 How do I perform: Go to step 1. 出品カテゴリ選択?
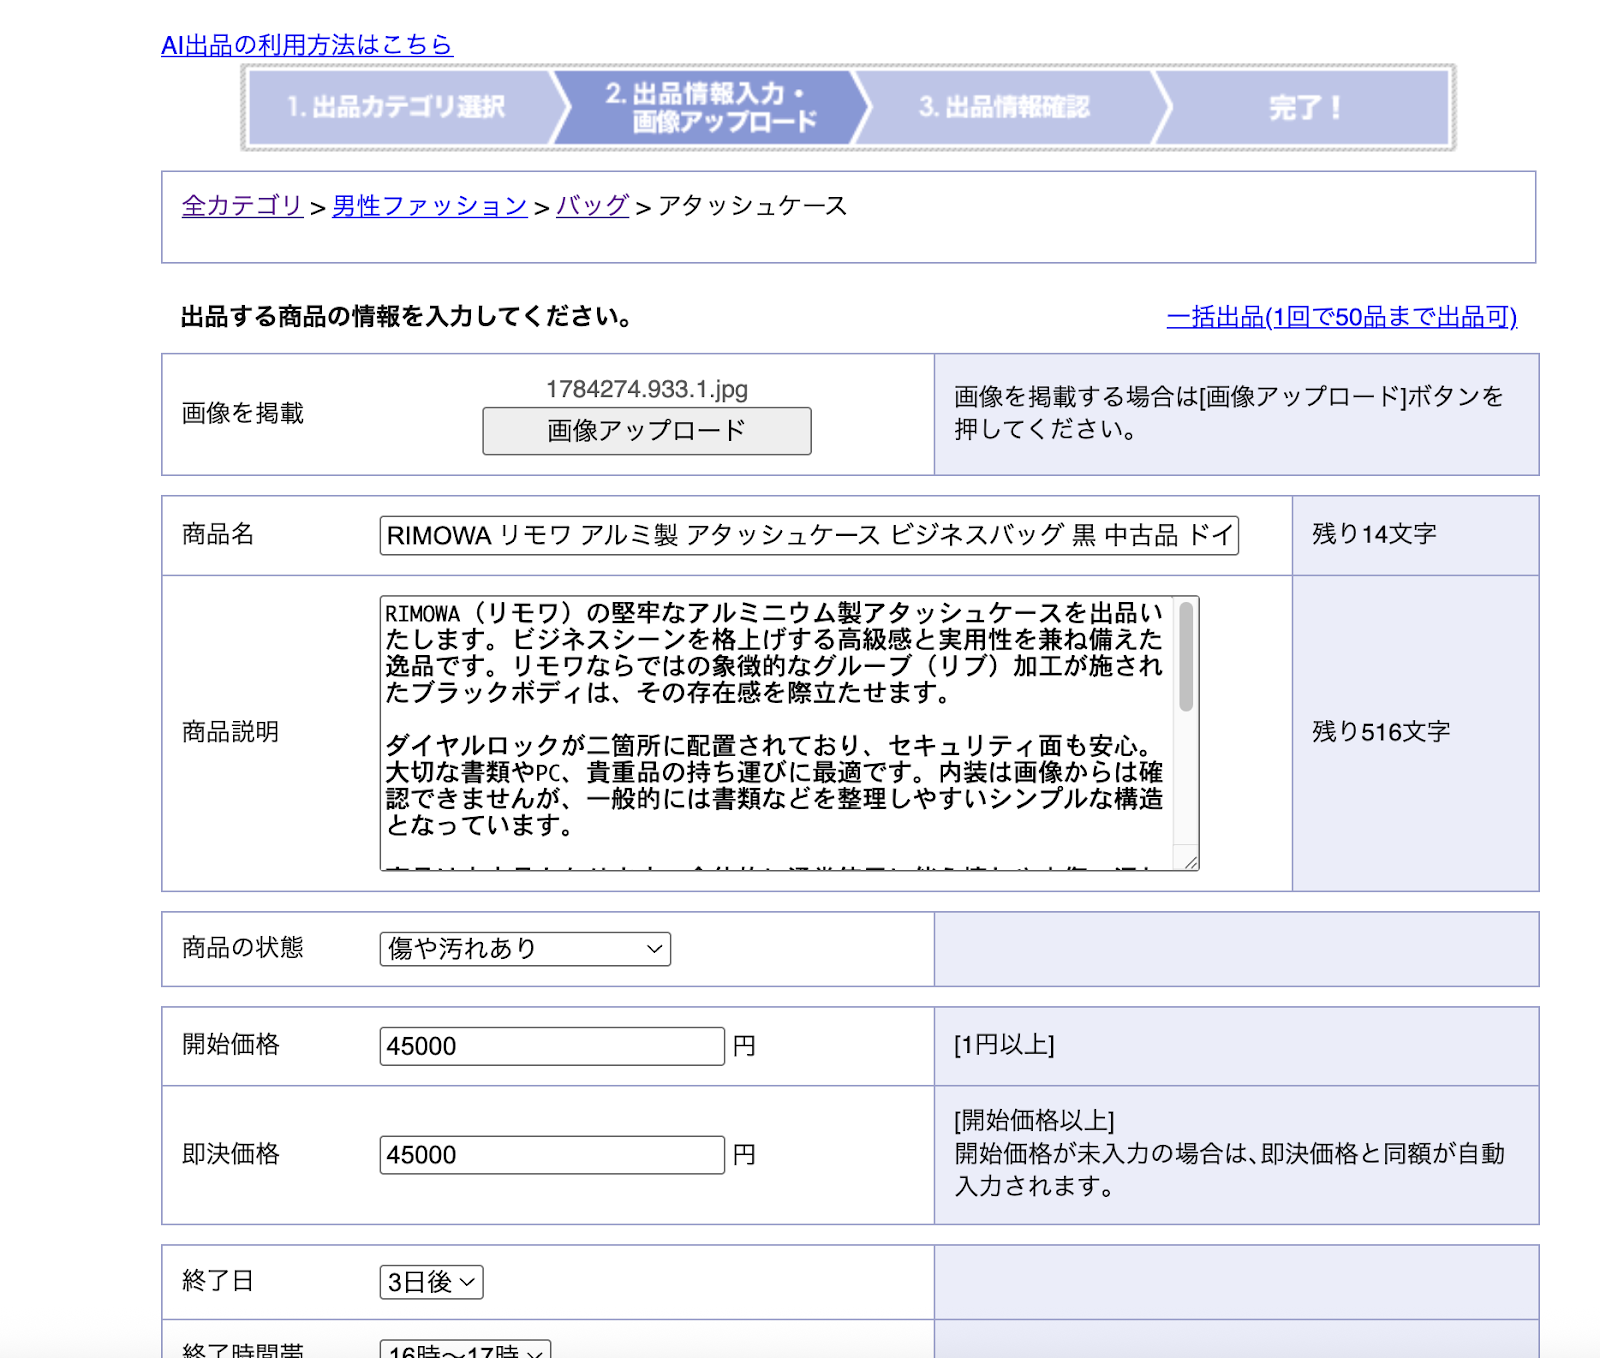pos(397,107)
